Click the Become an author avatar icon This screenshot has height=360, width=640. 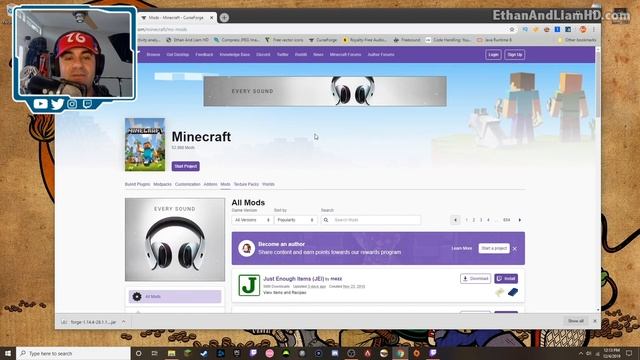247,248
